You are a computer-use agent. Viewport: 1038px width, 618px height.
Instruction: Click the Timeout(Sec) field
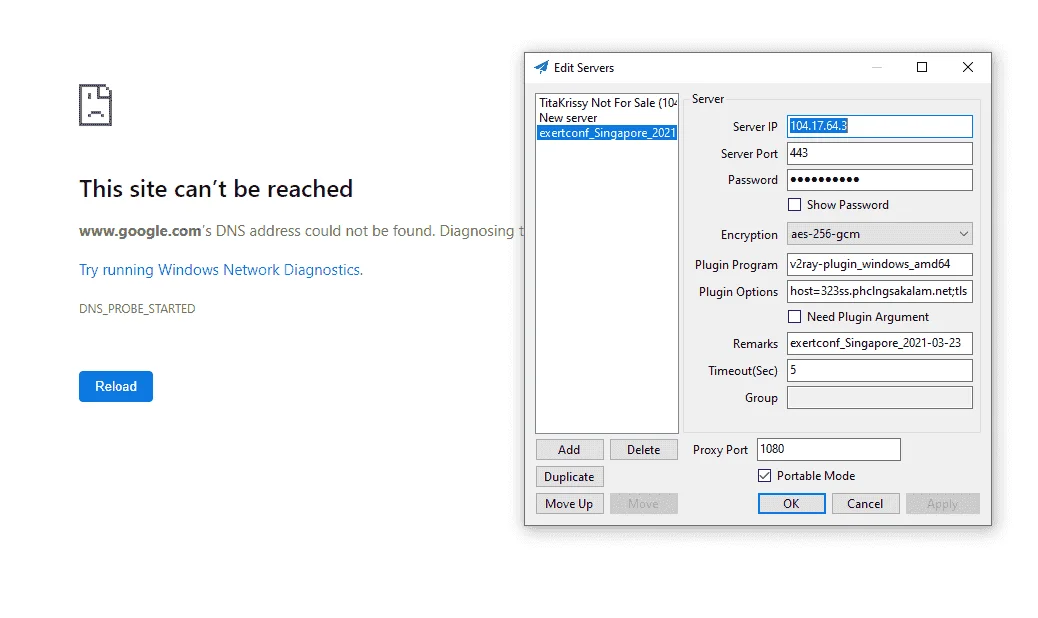[x=880, y=371]
